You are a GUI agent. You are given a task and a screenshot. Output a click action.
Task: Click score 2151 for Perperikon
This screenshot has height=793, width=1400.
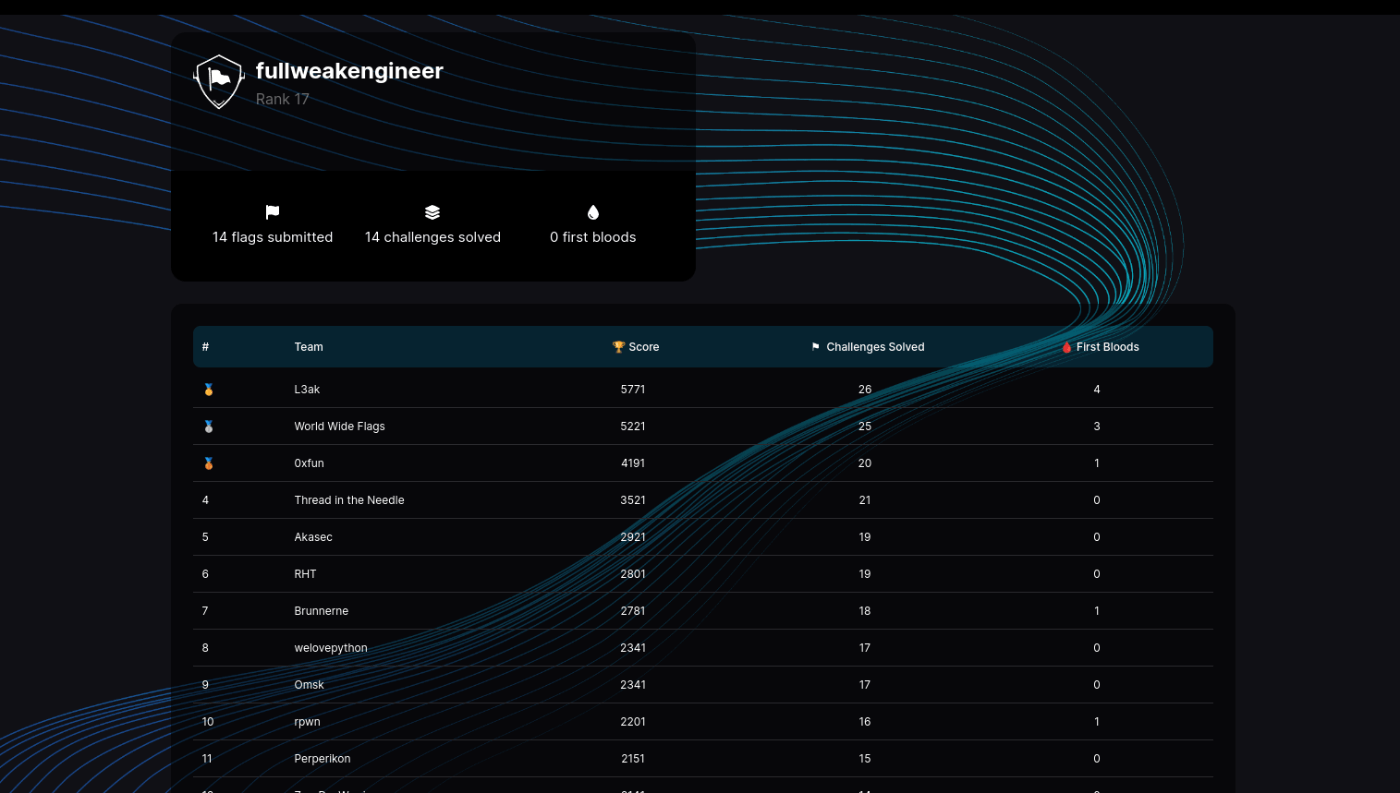[x=633, y=759]
